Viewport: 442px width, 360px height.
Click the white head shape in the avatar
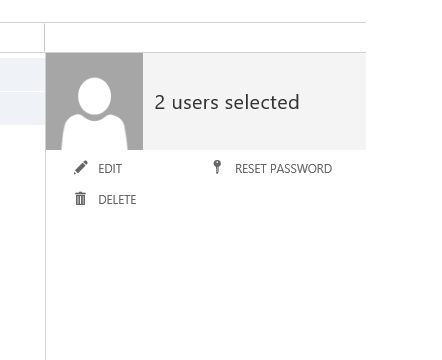[94, 96]
